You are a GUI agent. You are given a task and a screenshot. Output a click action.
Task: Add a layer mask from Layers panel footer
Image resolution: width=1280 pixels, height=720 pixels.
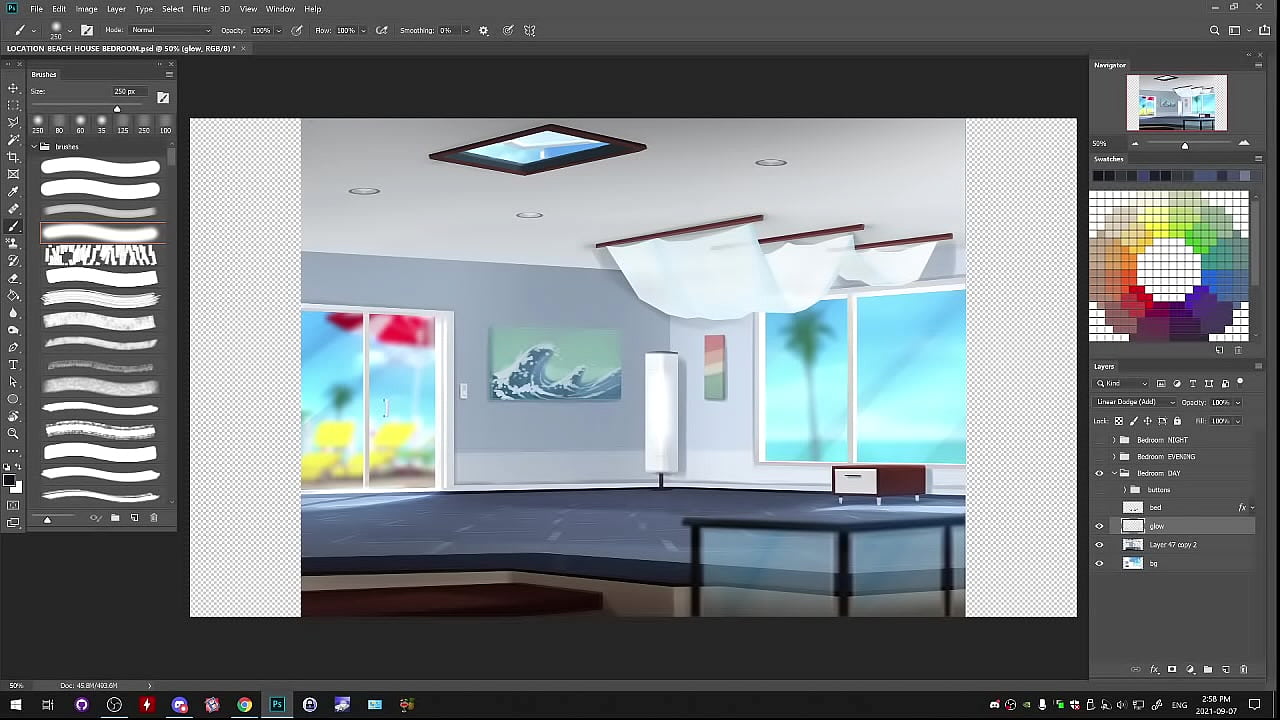pyautogui.click(x=1172, y=669)
